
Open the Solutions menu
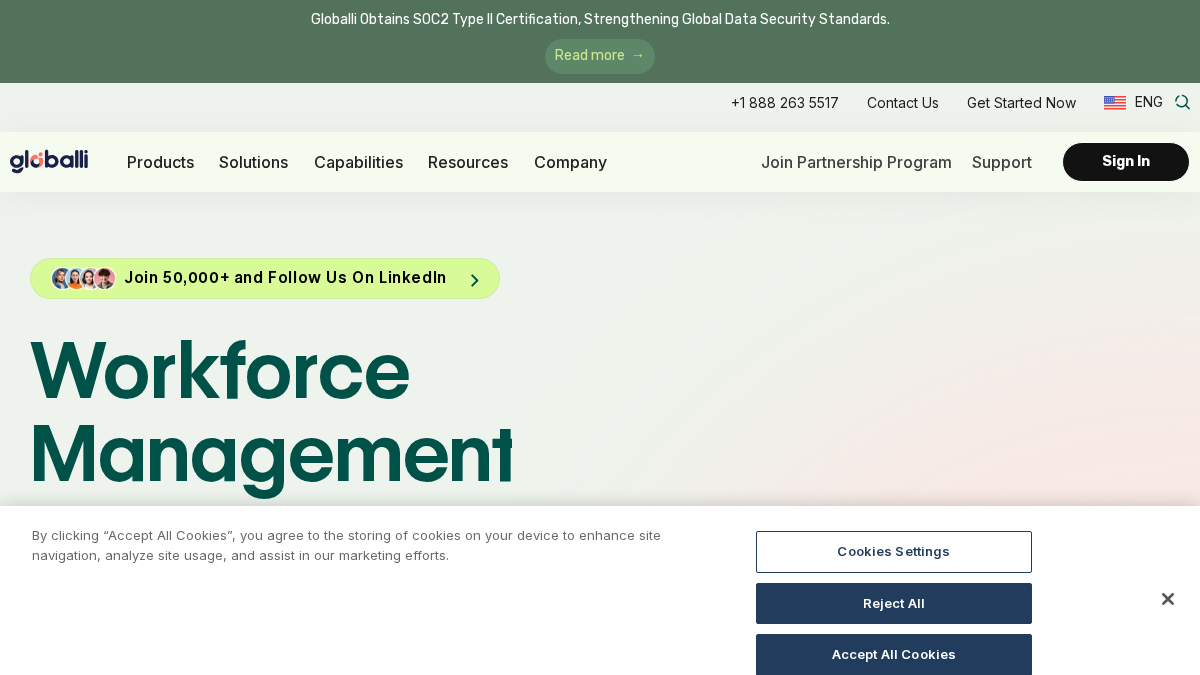tap(253, 162)
